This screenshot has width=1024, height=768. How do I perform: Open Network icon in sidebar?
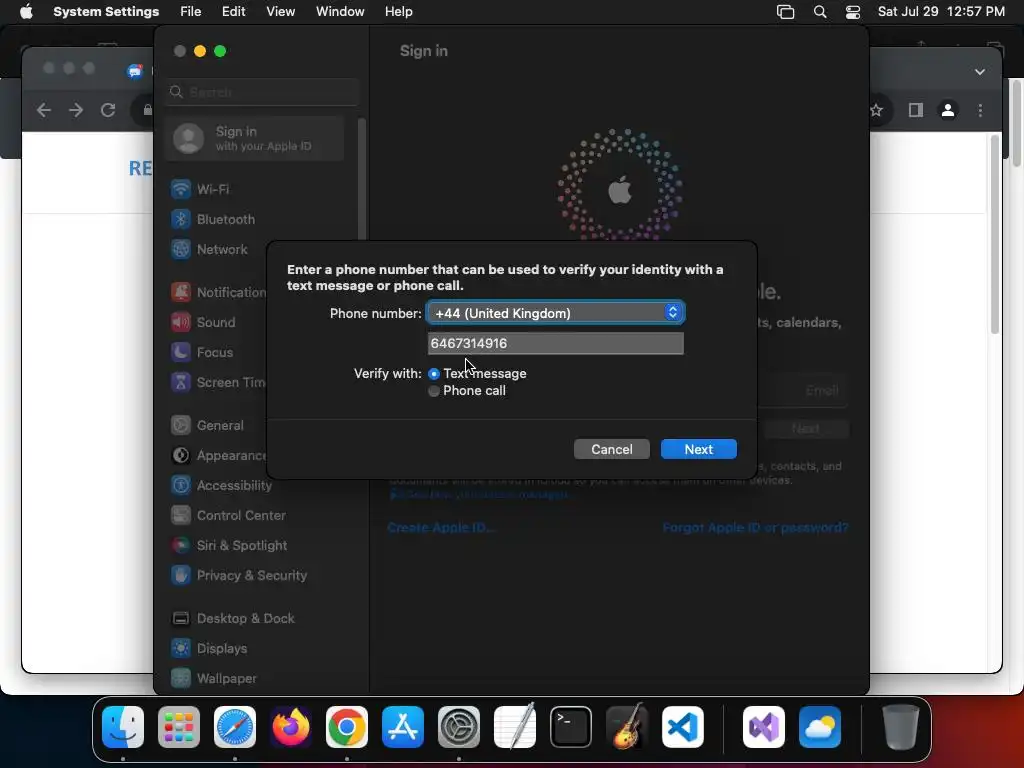(x=181, y=249)
